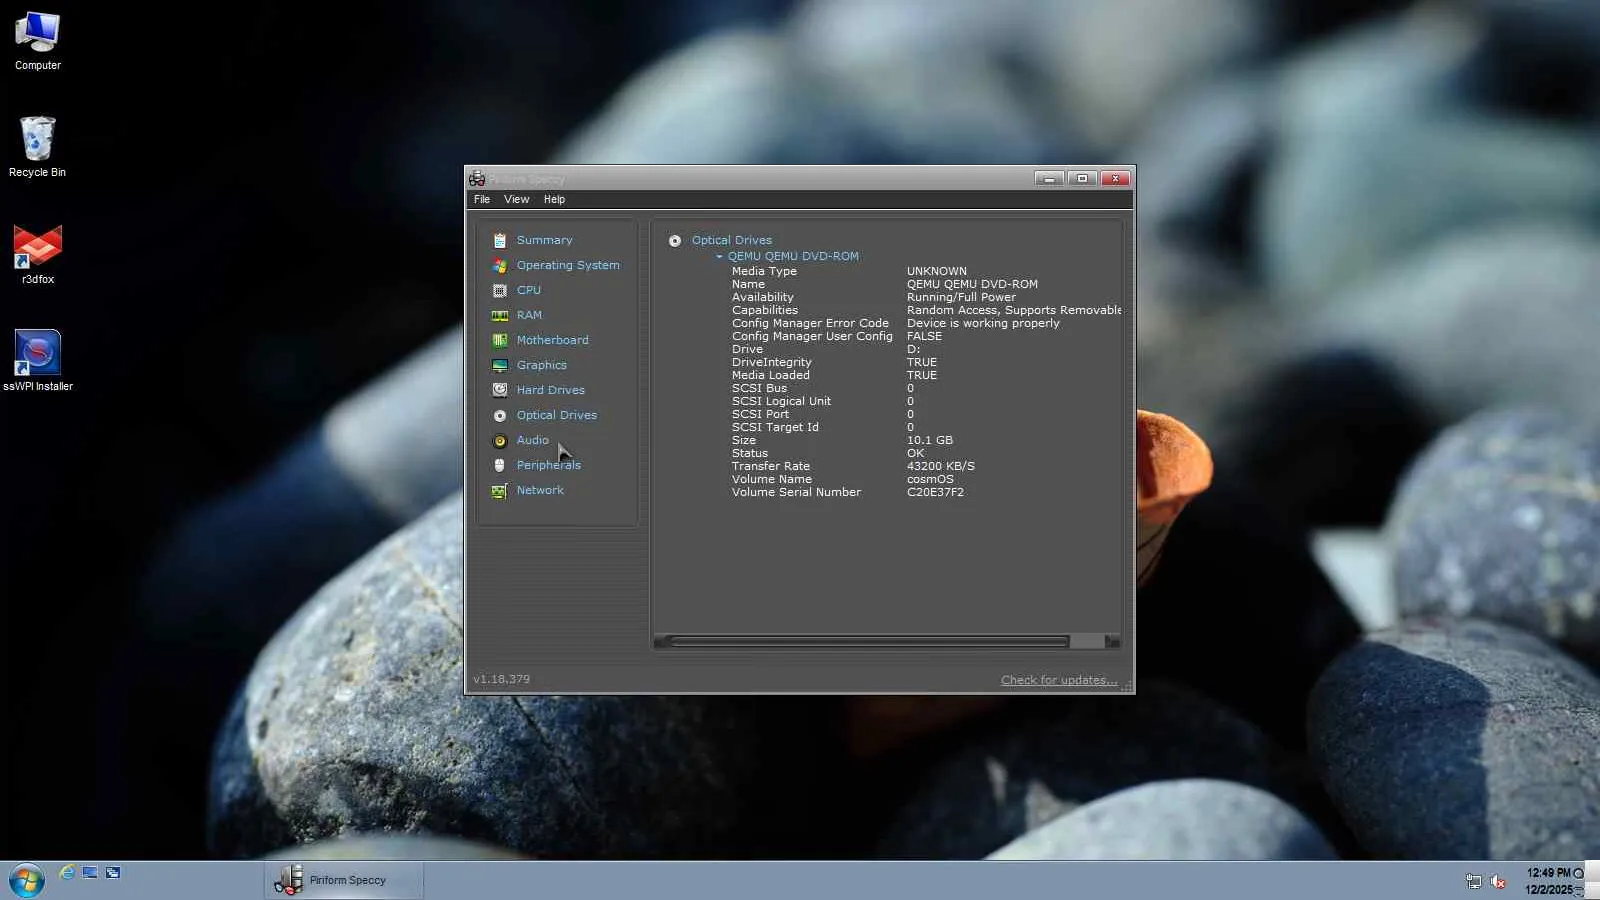Select the Summary clipboard icon in sidebar
The height and width of the screenshot is (900, 1600).
click(500, 240)
